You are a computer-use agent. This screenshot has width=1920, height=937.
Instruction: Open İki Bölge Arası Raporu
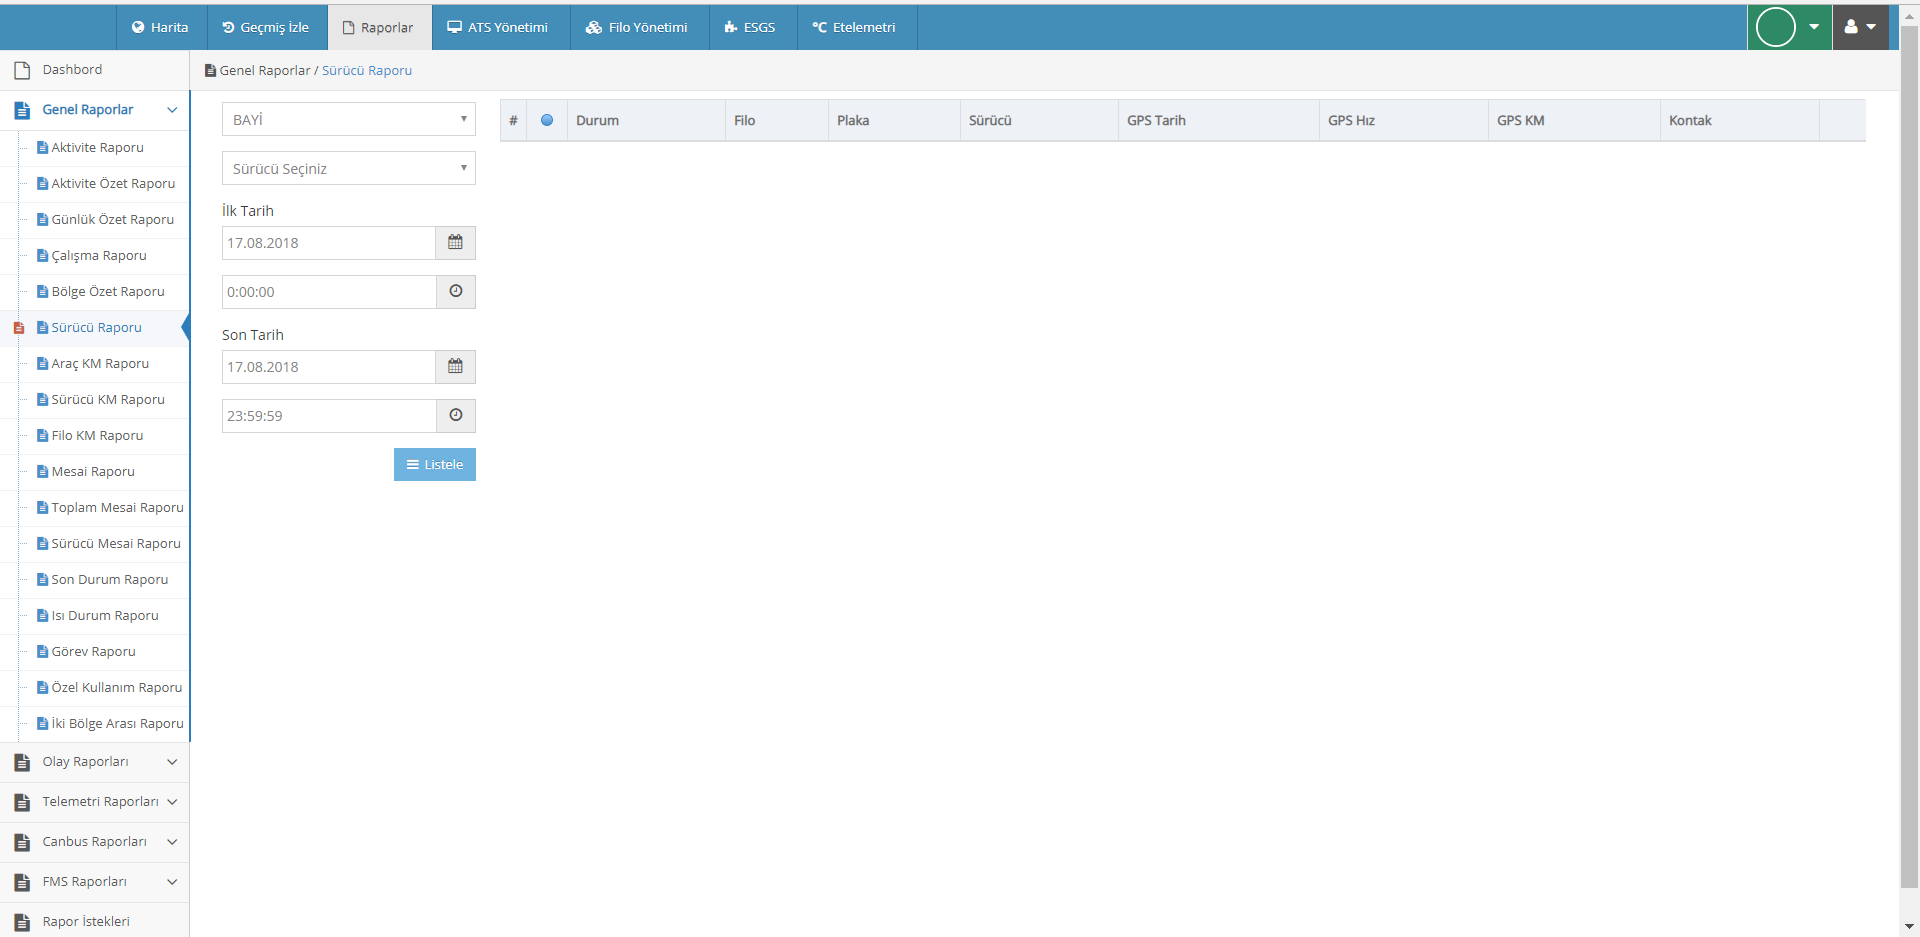tap(118, 723)
